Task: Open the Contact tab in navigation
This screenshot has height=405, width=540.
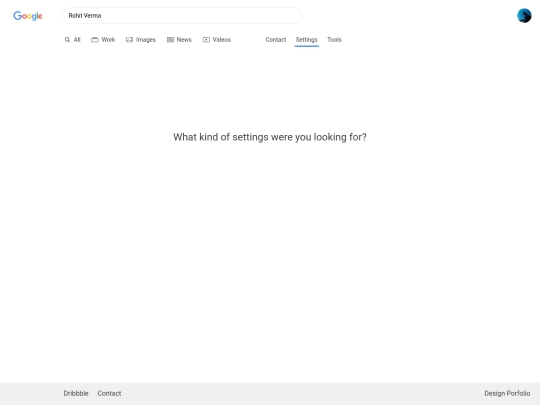Action: [276, 40]
